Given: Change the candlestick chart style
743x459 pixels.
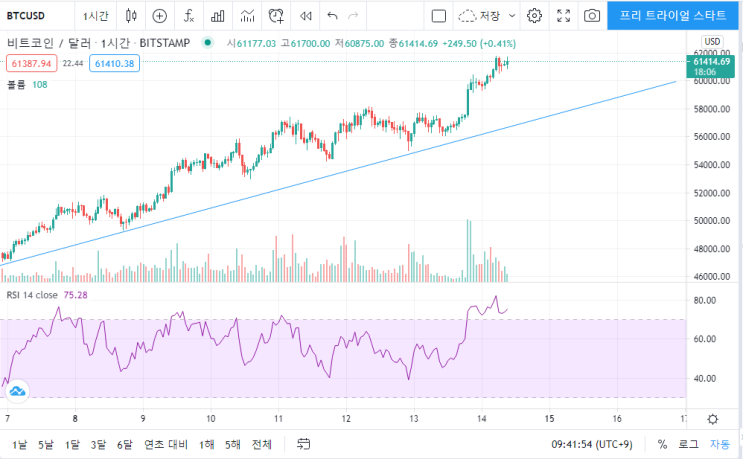Looking at the screenshot, I should (x=131, y=16).
